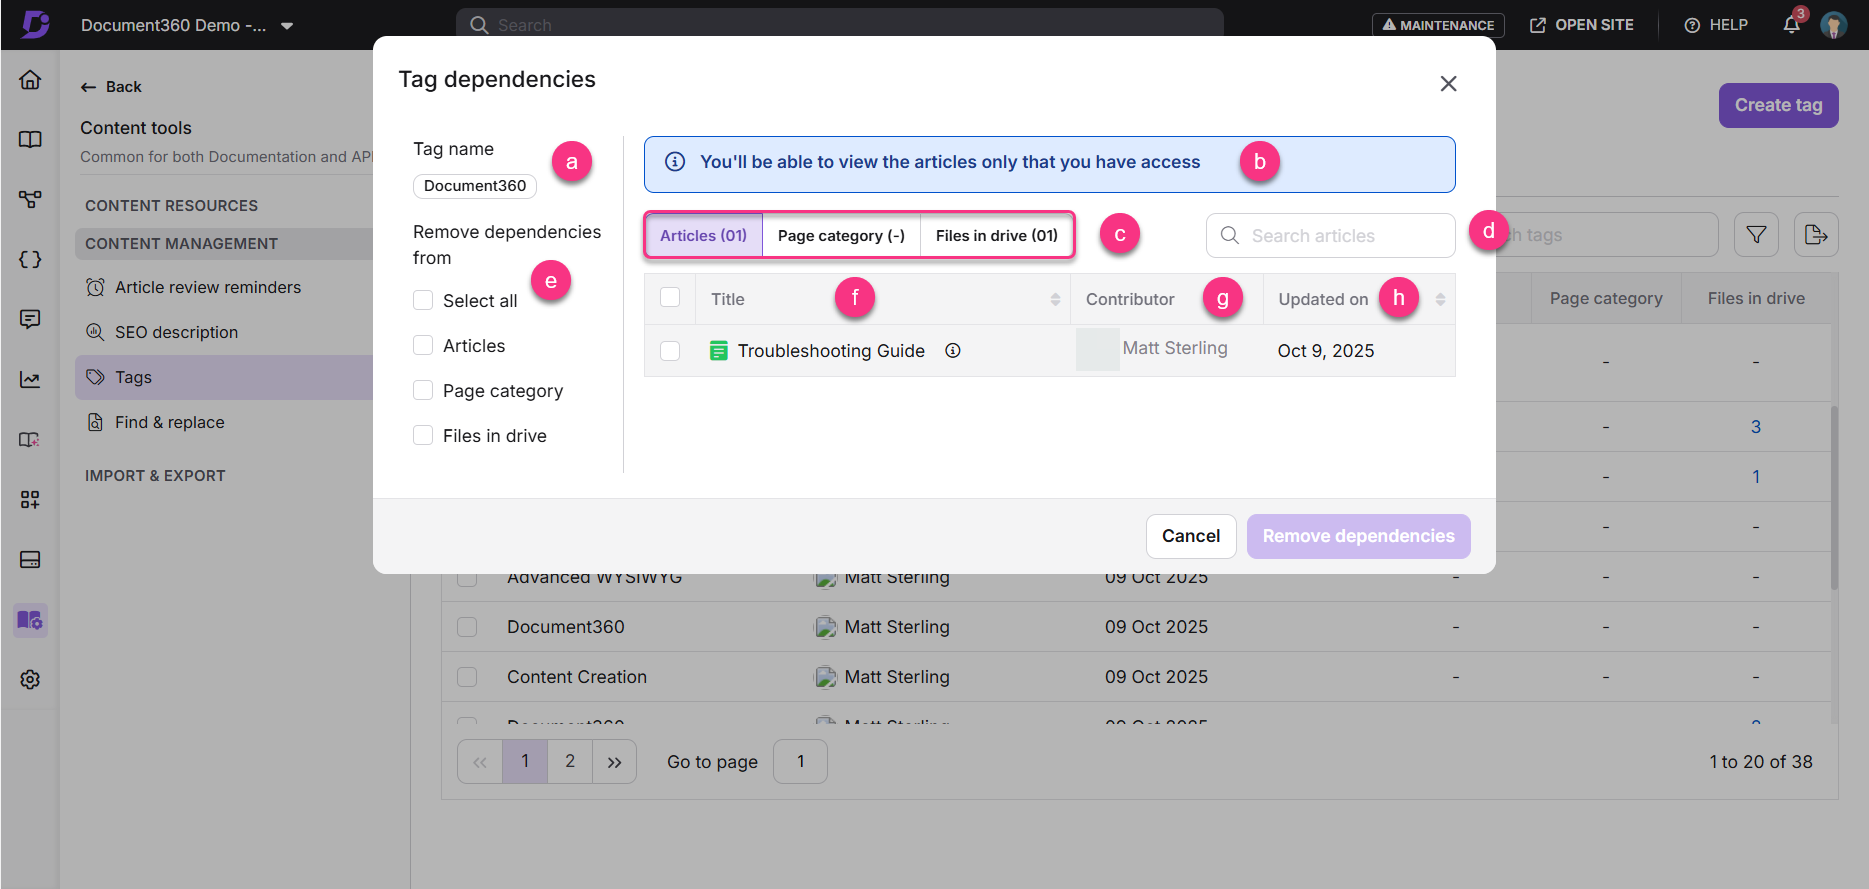This screenshot has width=1869, height=889.
Task: Click the Troubleshooting Guide article icon
Action: [x=718, y=351]
